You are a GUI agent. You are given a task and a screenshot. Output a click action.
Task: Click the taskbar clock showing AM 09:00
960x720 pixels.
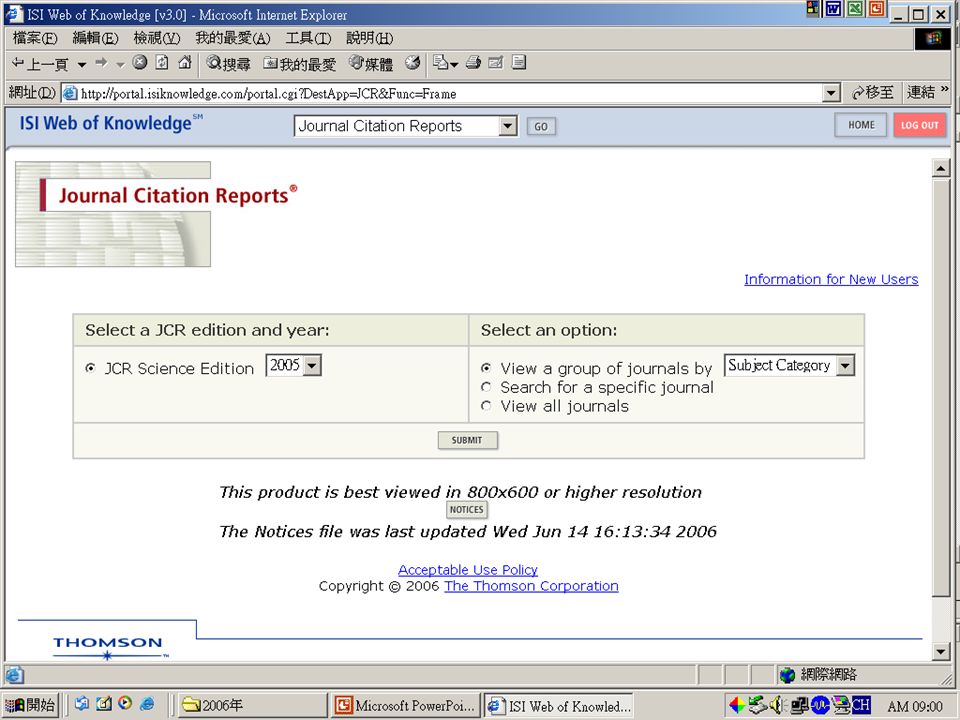tap(915, 706)
